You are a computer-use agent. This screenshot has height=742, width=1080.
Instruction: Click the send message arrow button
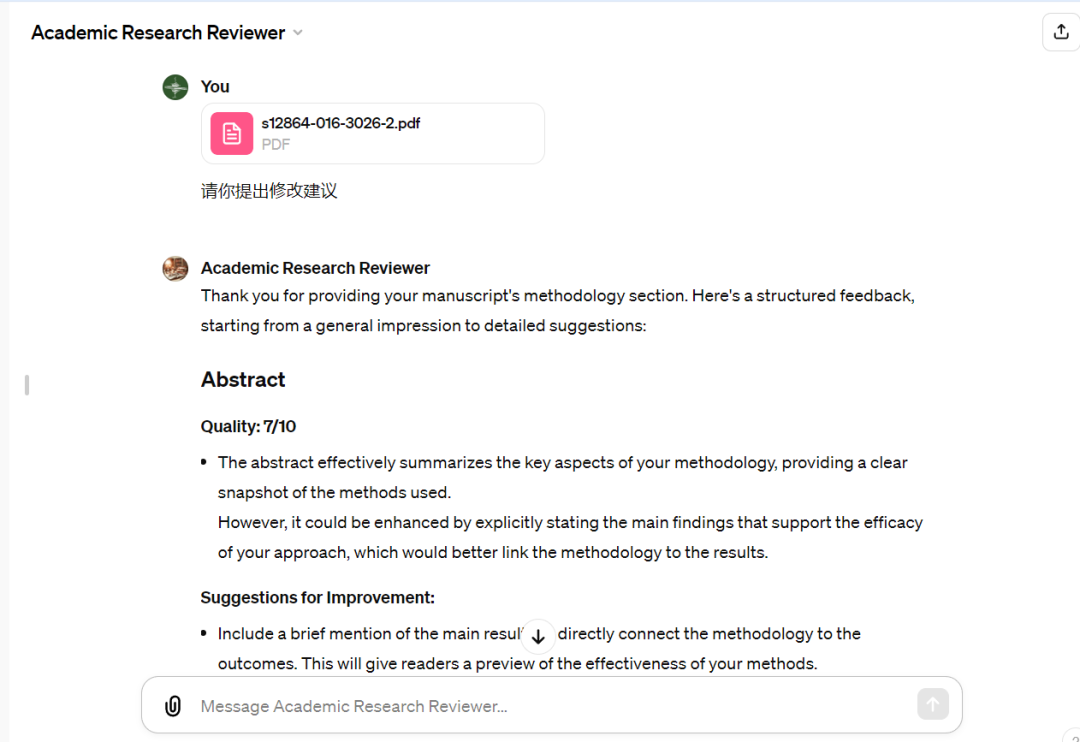coord(933,704)
